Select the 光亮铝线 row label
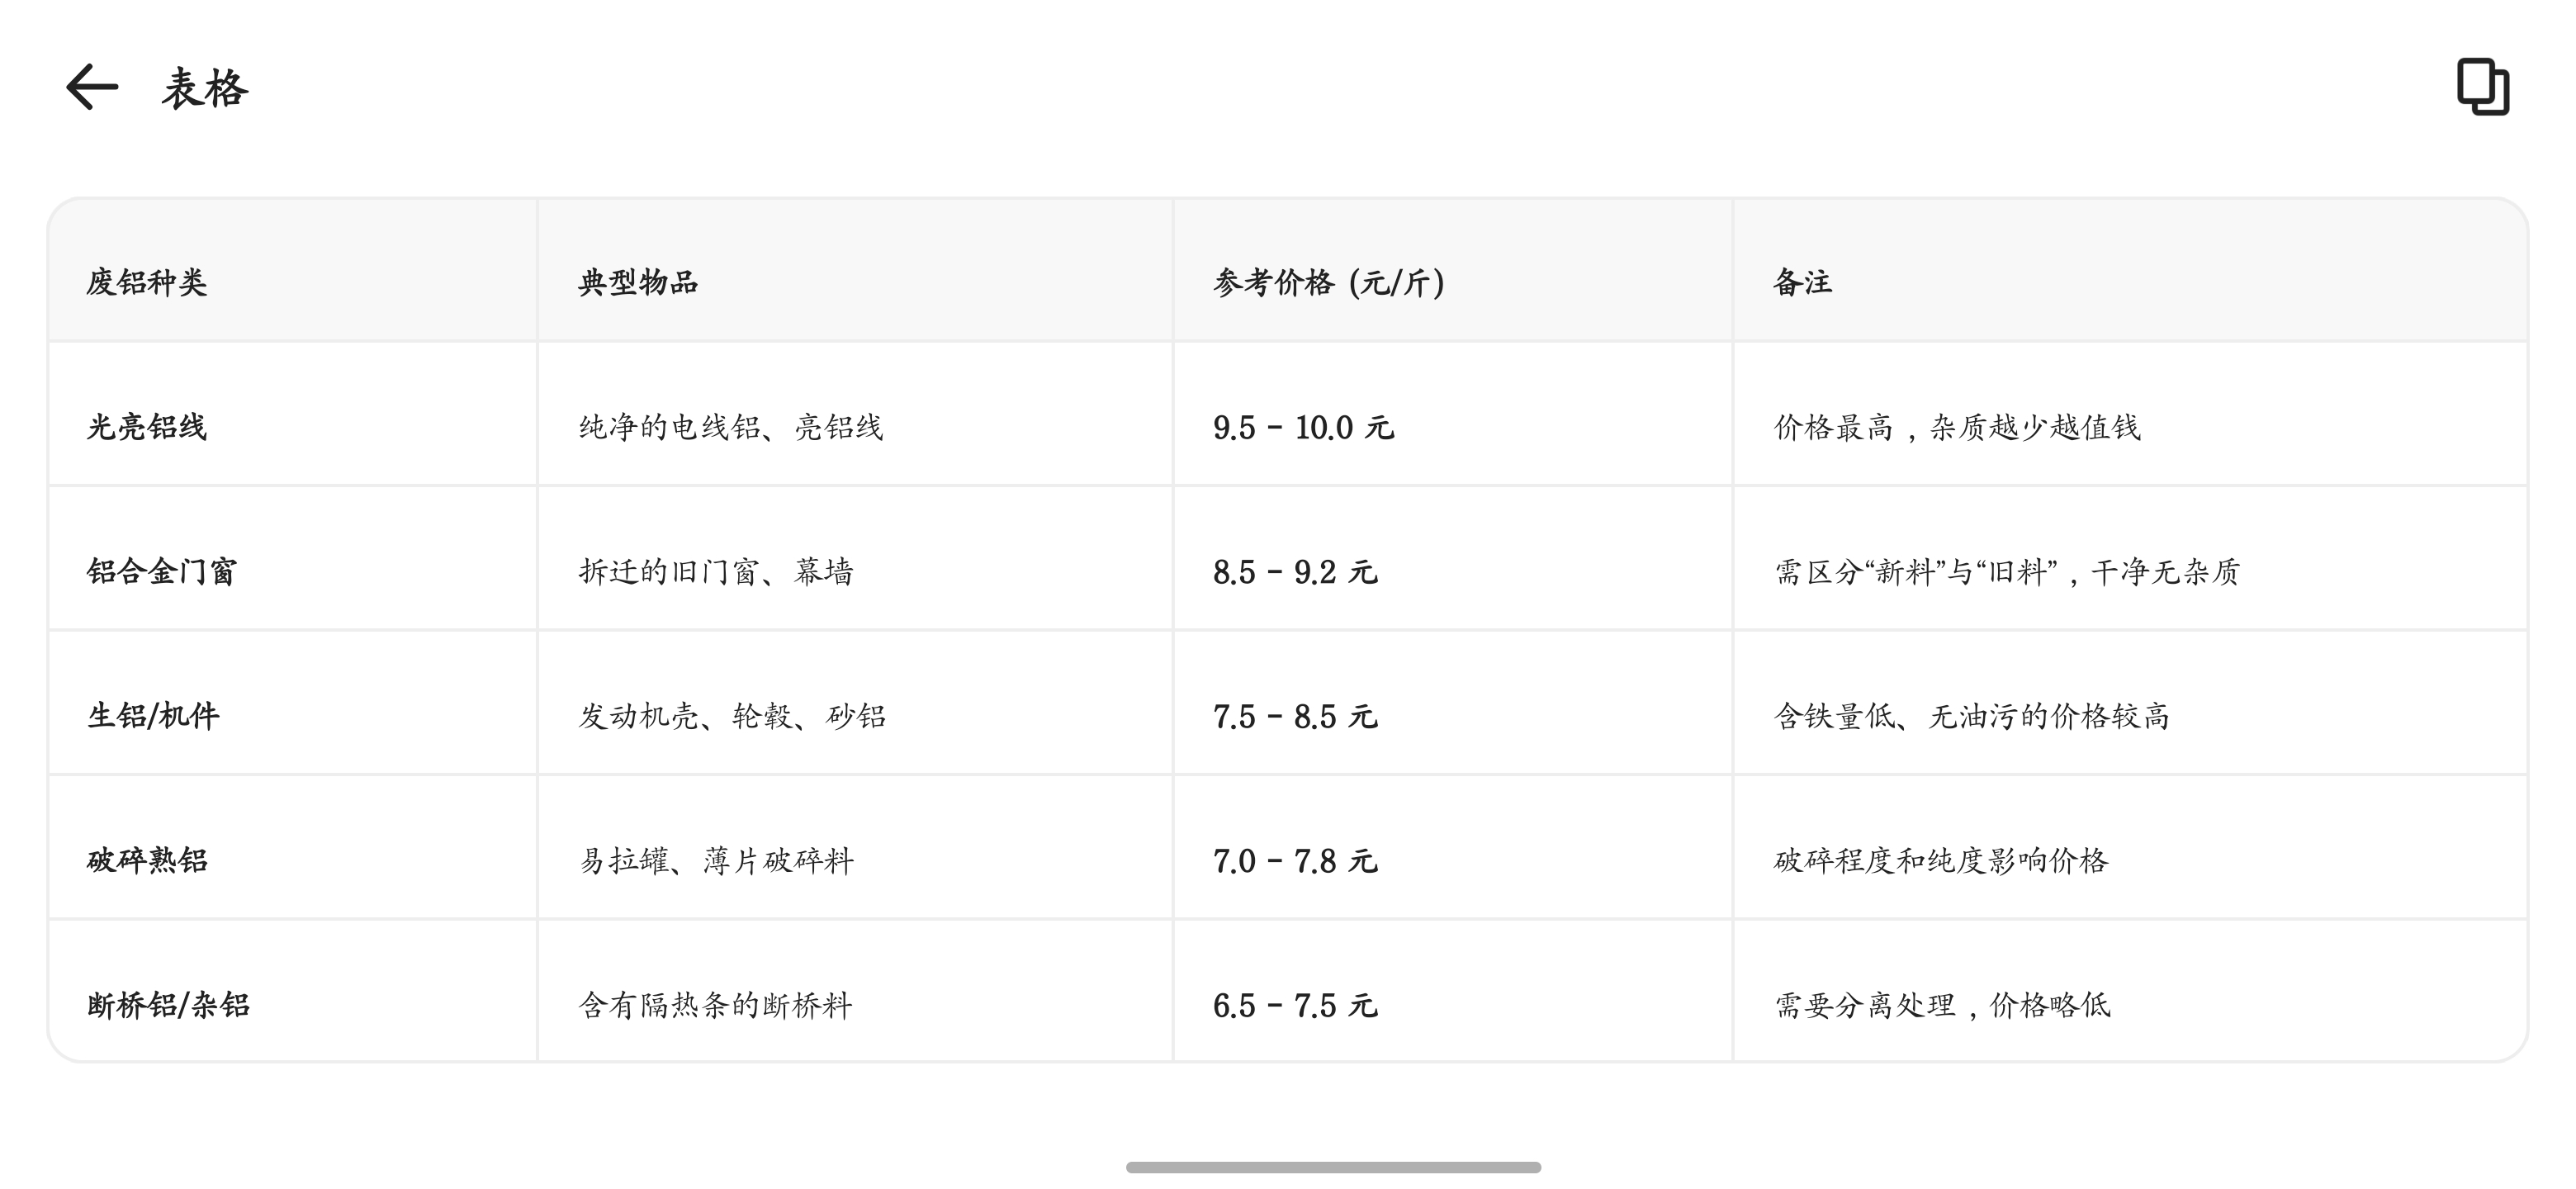The width and height of the screenshot is (2576, 1189). click(x=147, y=428)
